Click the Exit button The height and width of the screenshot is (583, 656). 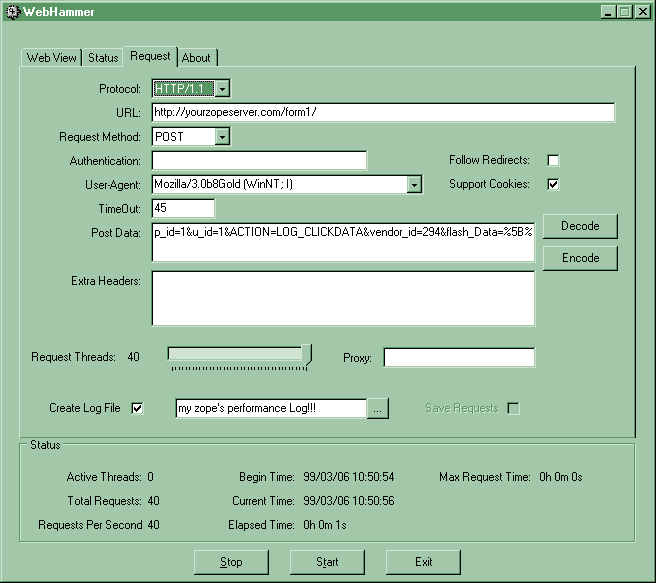(423, 562)
